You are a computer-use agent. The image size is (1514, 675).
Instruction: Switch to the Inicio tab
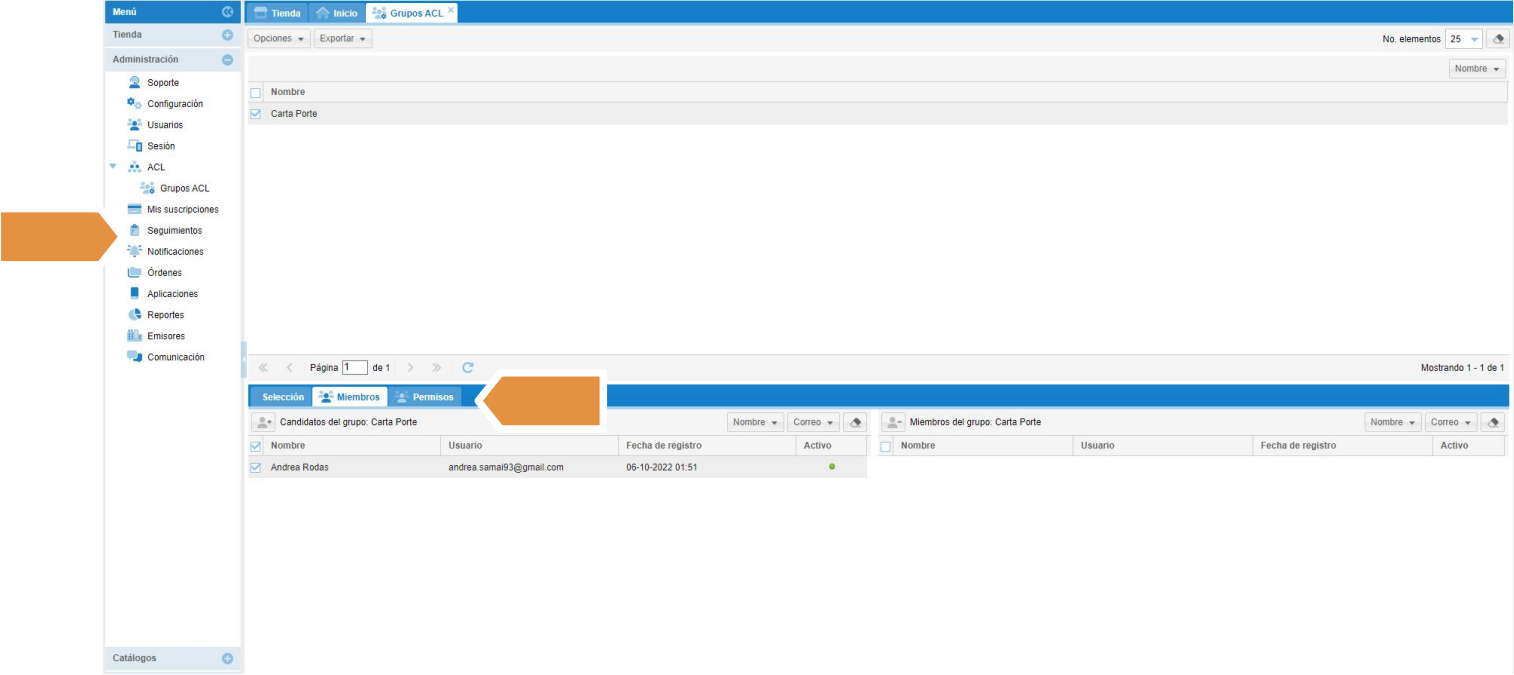point(336,13)
